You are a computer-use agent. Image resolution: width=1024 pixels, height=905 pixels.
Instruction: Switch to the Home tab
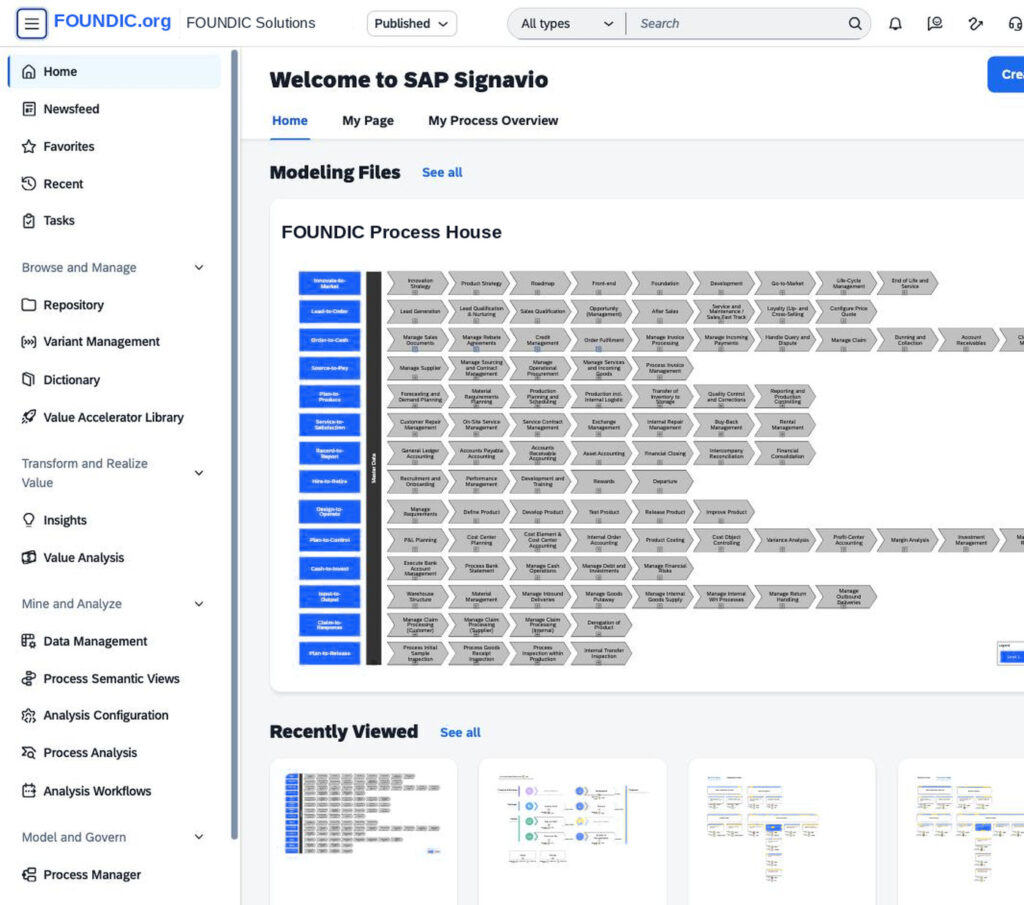coord(290,120)
